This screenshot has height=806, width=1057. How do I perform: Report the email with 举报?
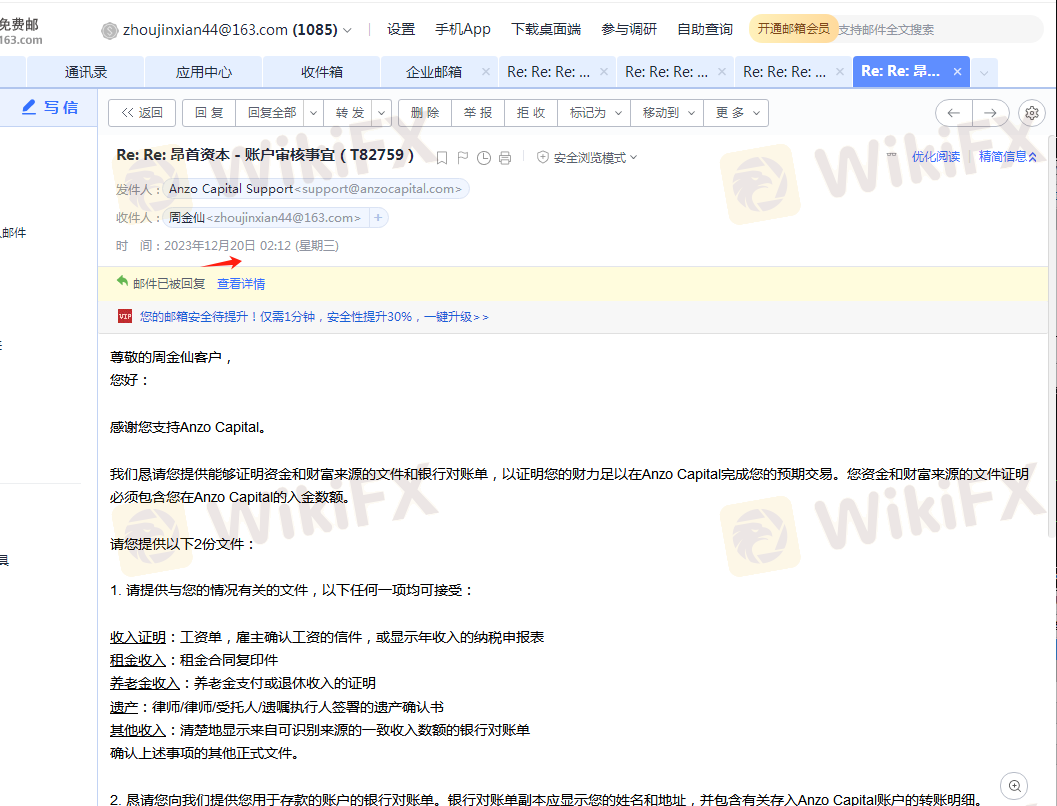(478, 113)
